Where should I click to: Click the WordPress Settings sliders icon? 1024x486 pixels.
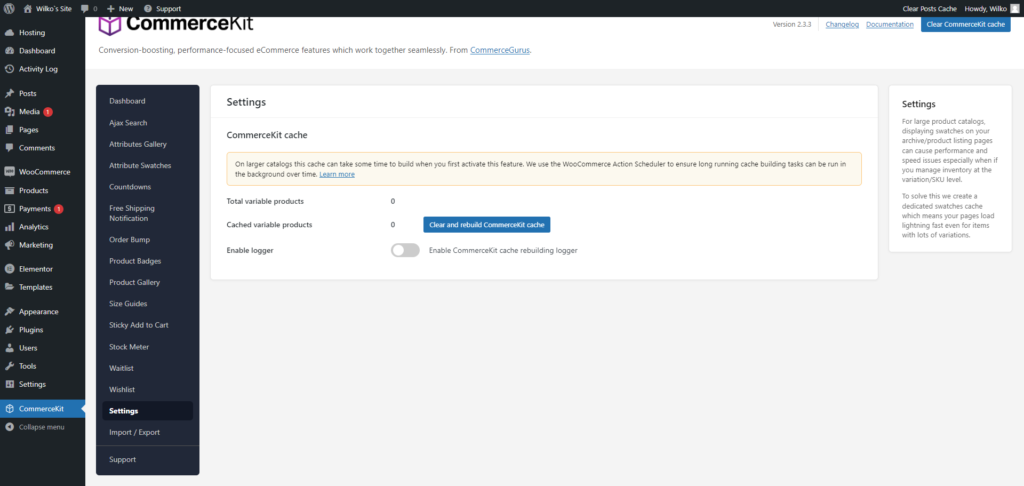9,385
